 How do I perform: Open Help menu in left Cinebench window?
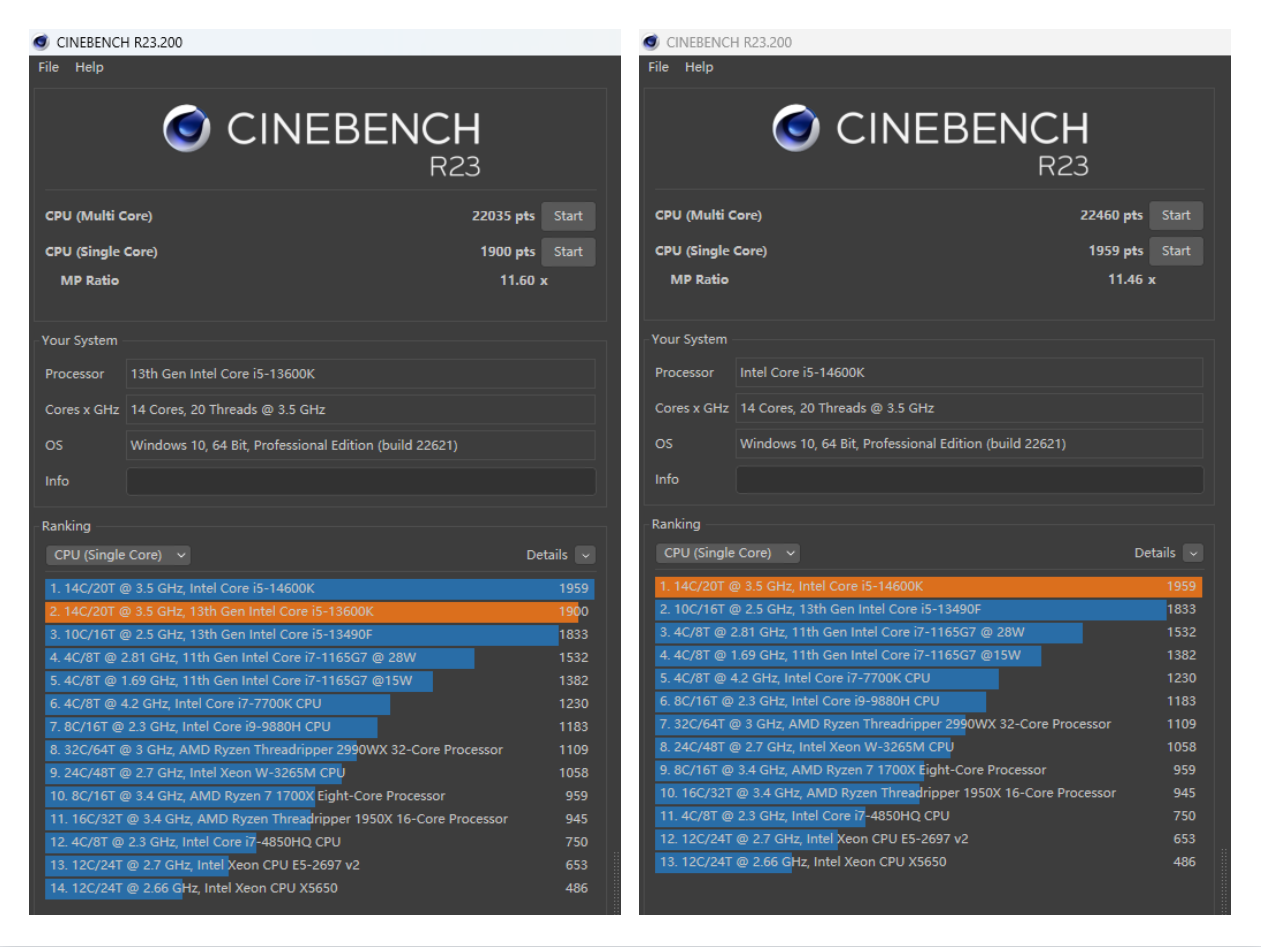(x=89, y=67)
